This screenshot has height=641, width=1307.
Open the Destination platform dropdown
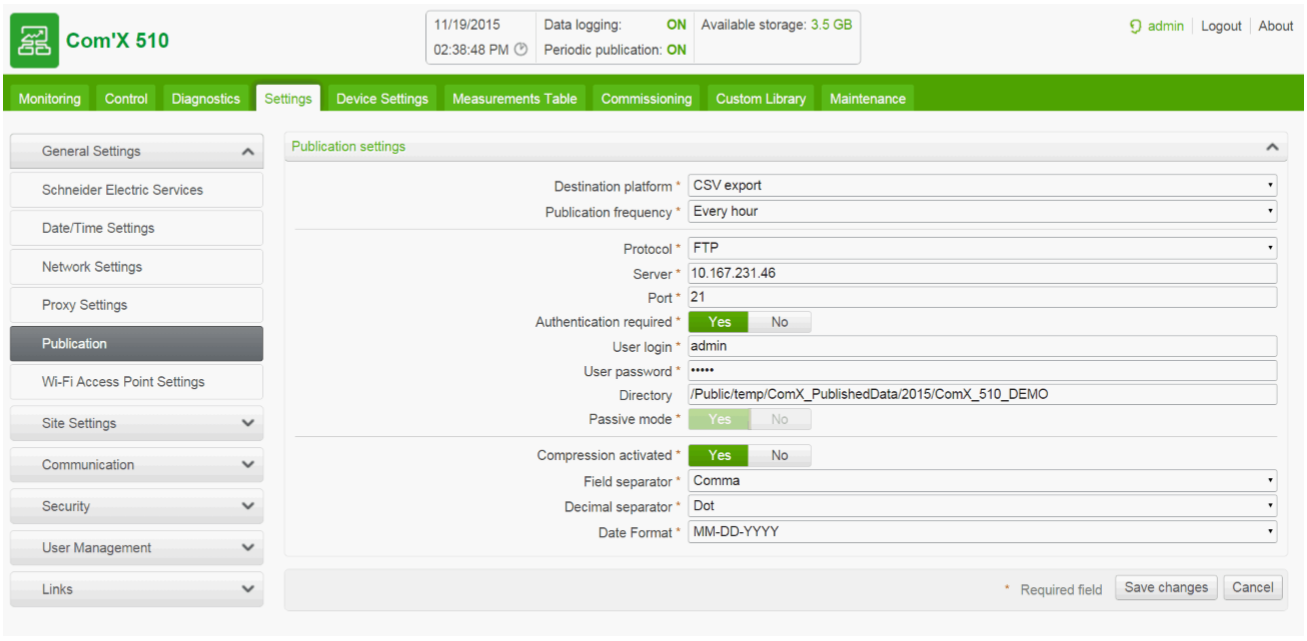click(1270, 185)
